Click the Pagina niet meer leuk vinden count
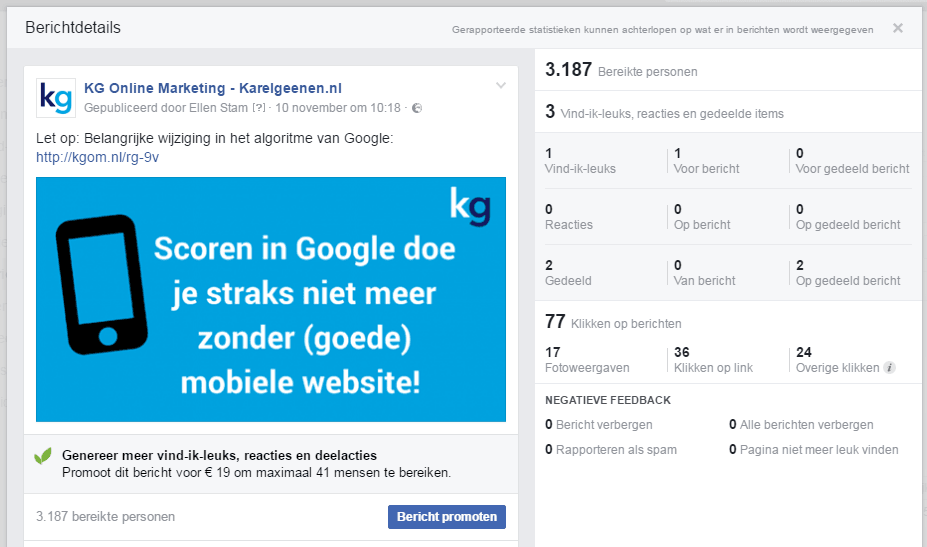 tap(813, 449)
